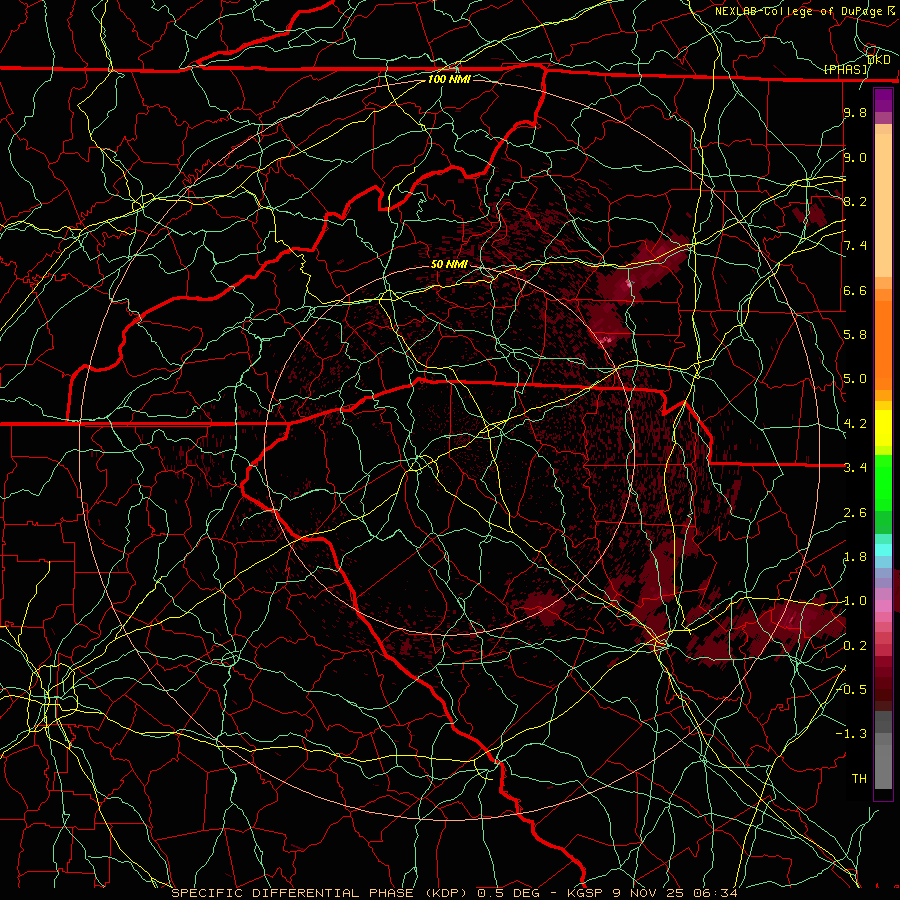Click the 2.6 value on the color scale
Image resolution: width=900 pixels, height=900 pixels.
(855, 513)
